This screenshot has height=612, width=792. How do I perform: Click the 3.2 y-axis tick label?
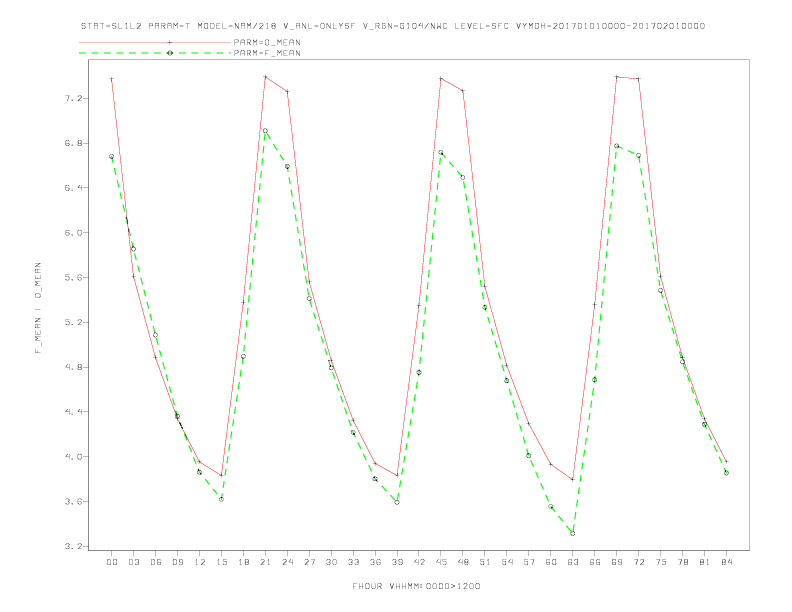(73, 546)
